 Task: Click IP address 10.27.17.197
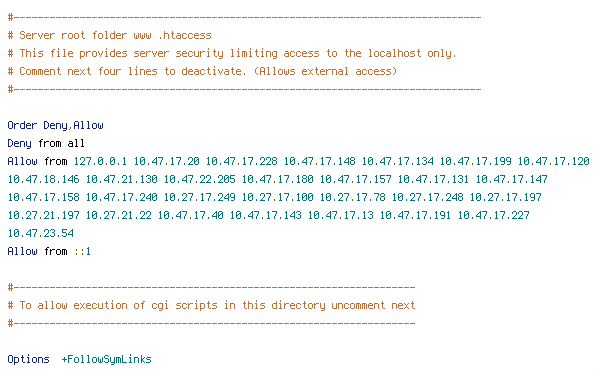(x=505, y=197)
